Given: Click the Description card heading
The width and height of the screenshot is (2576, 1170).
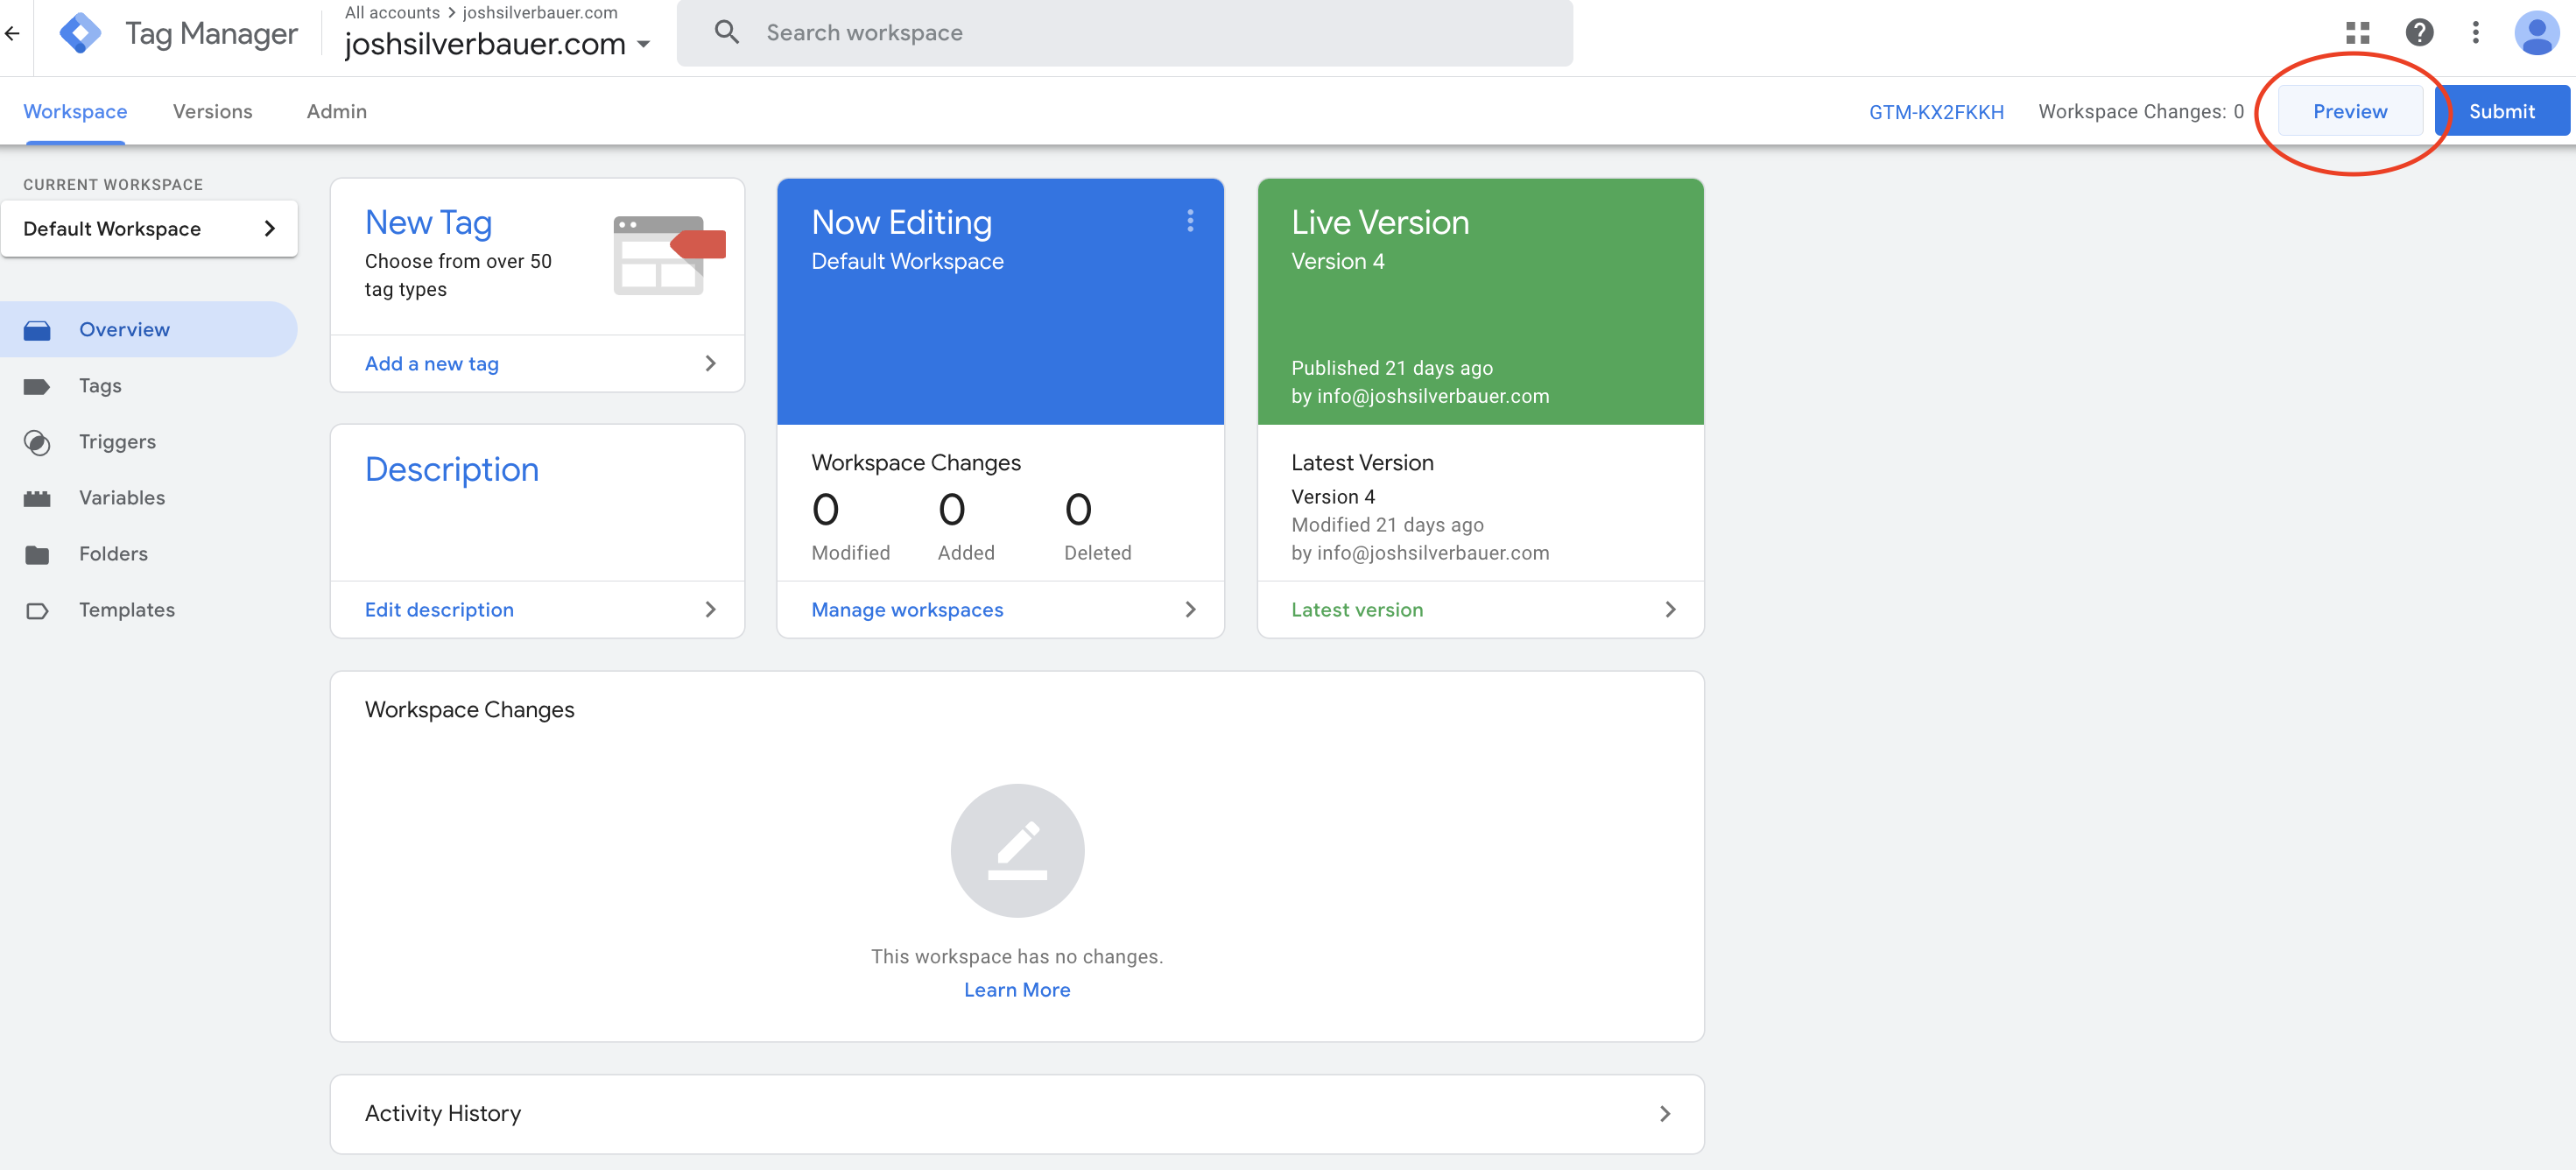Looking at the screenshot, I should tap(452, 469).
